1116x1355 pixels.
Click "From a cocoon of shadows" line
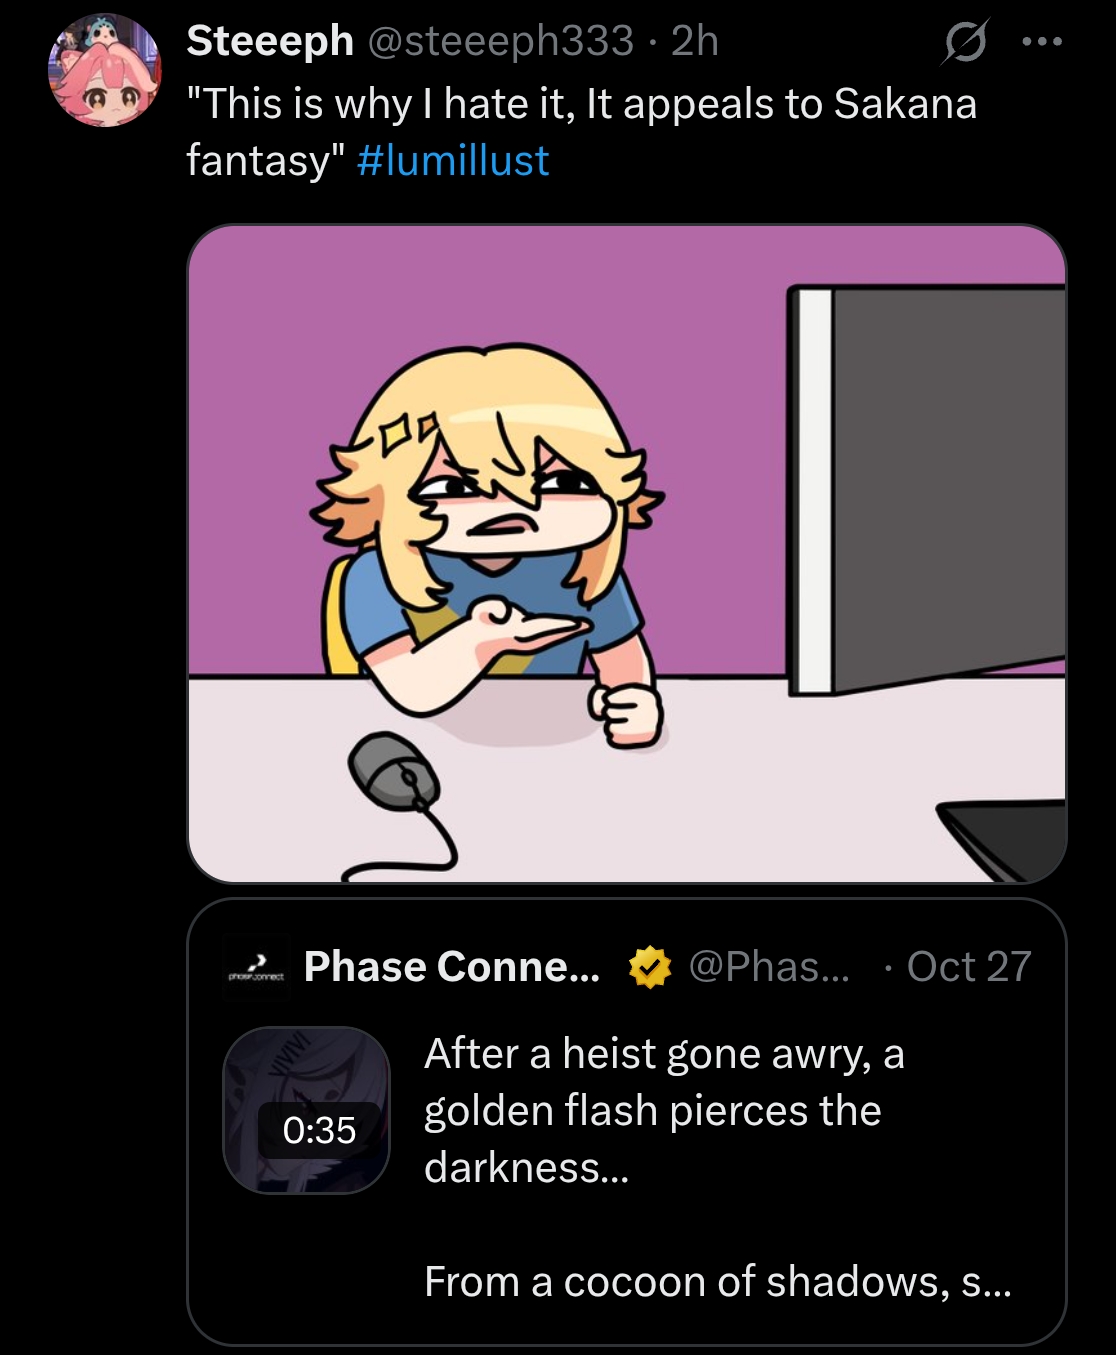pos(717,1281)
